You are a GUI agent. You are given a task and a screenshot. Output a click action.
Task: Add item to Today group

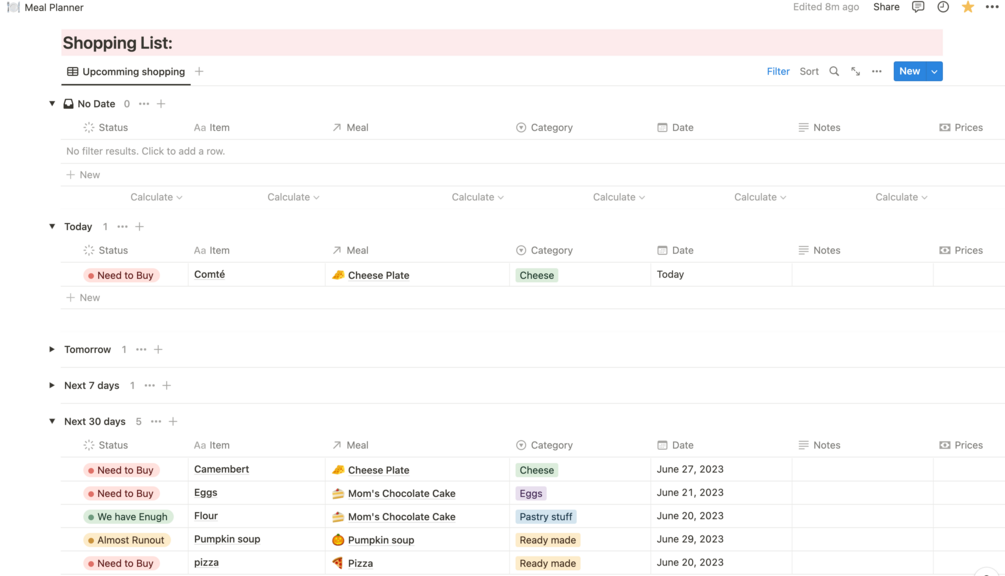(x=140, y=227)
